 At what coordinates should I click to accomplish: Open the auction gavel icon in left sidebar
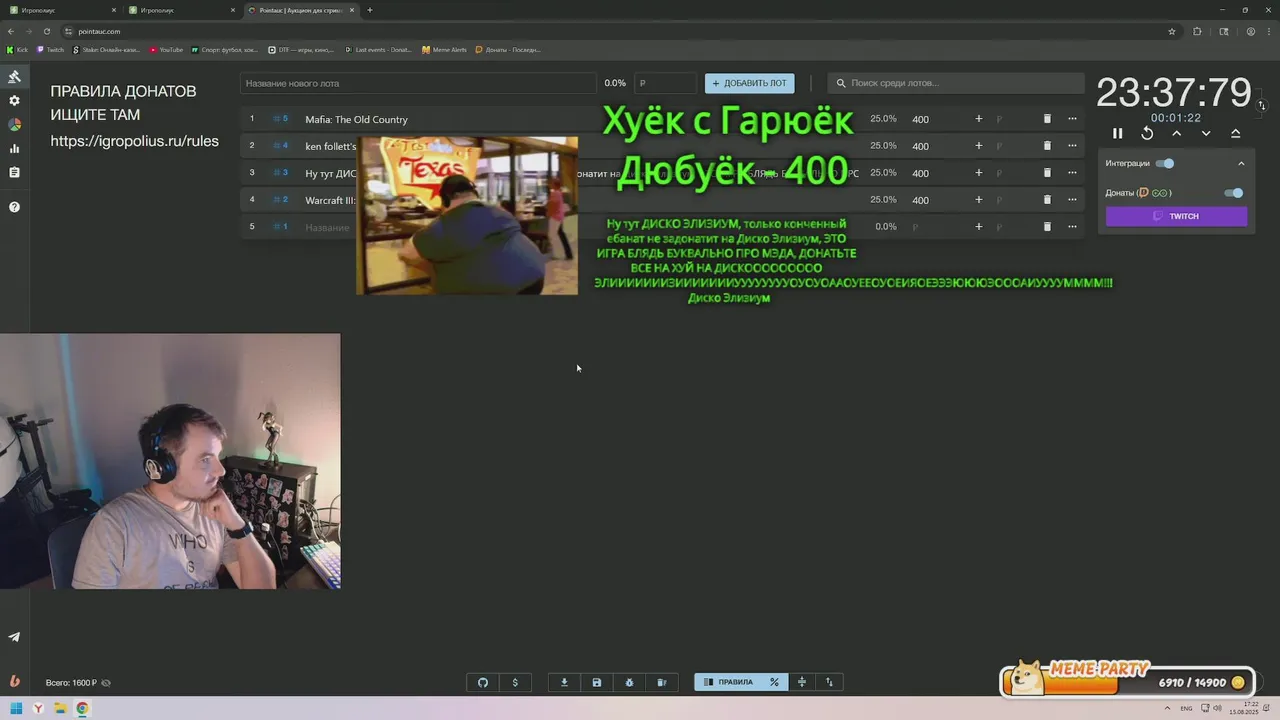click(14, 77)
